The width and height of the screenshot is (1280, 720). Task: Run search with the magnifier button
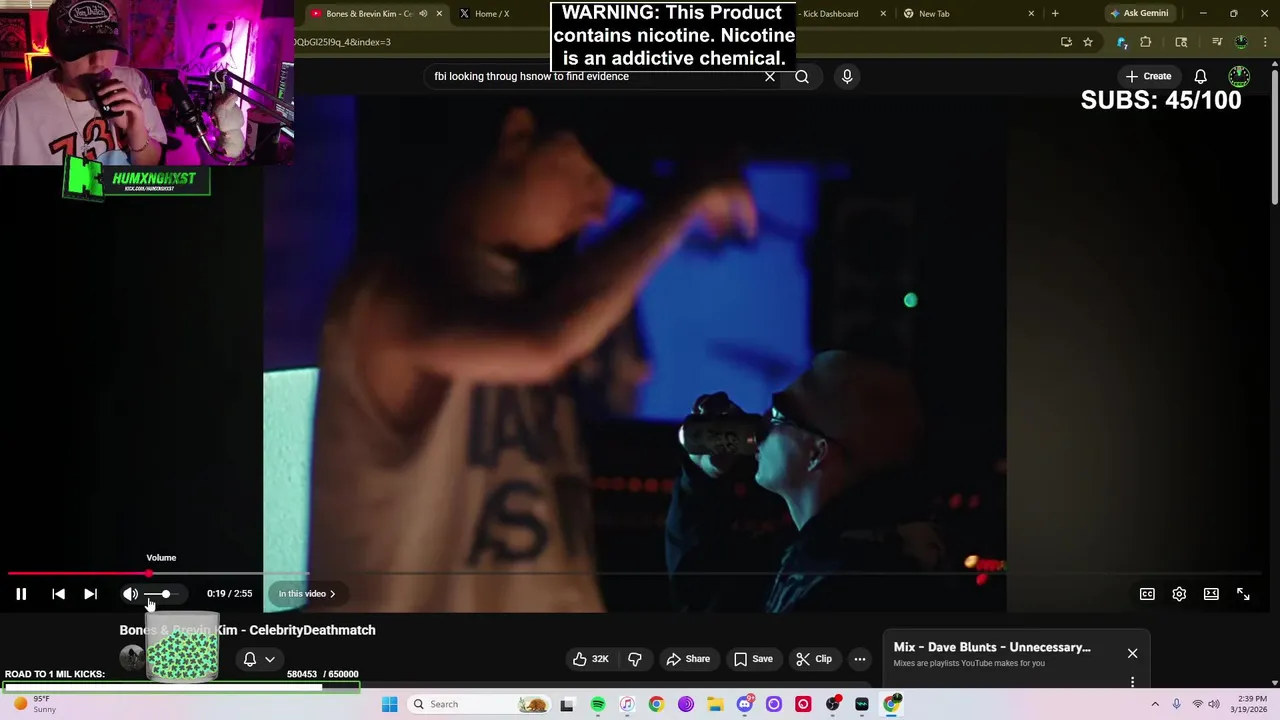(802, 76)
